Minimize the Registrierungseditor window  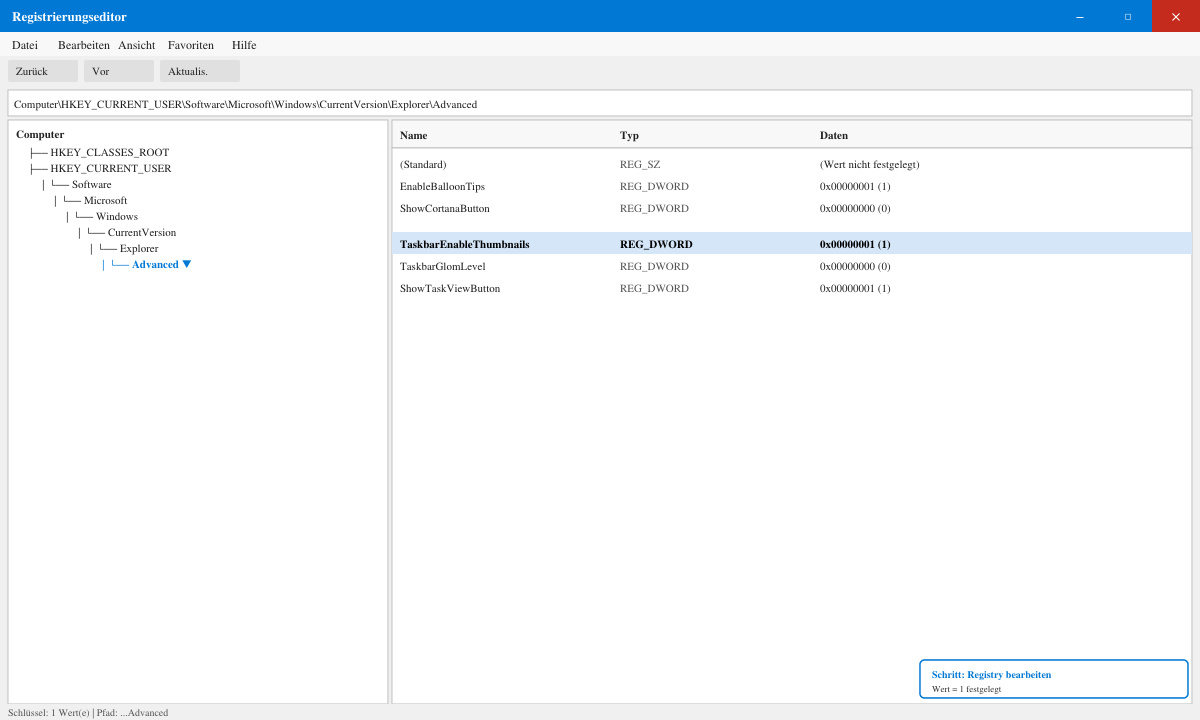(1080, 16)
